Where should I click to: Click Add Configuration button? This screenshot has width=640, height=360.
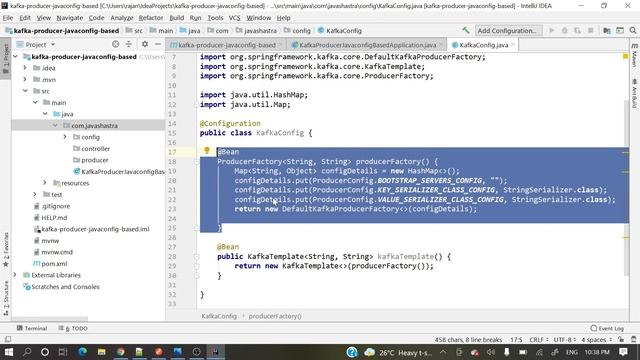[507, 31]
